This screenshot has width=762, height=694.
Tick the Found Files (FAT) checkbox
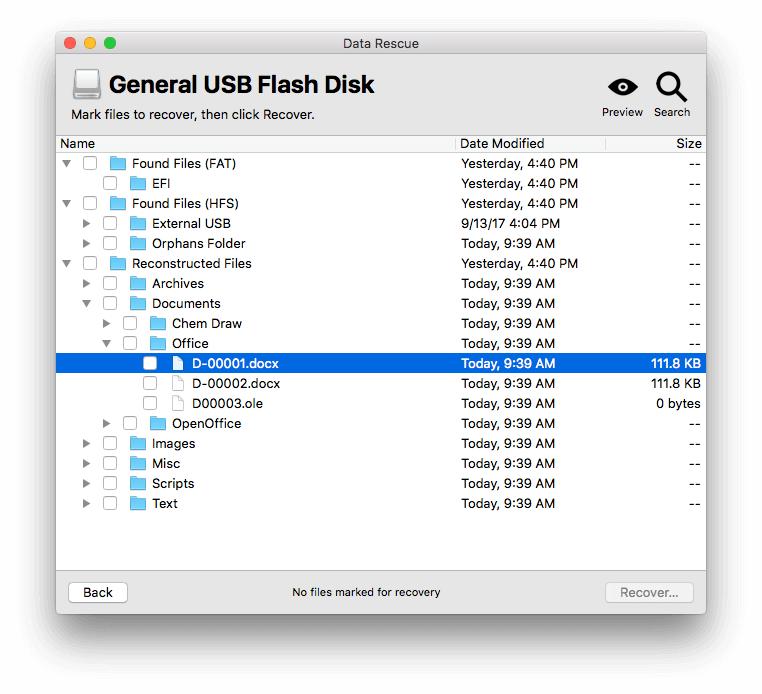[90, 163]
